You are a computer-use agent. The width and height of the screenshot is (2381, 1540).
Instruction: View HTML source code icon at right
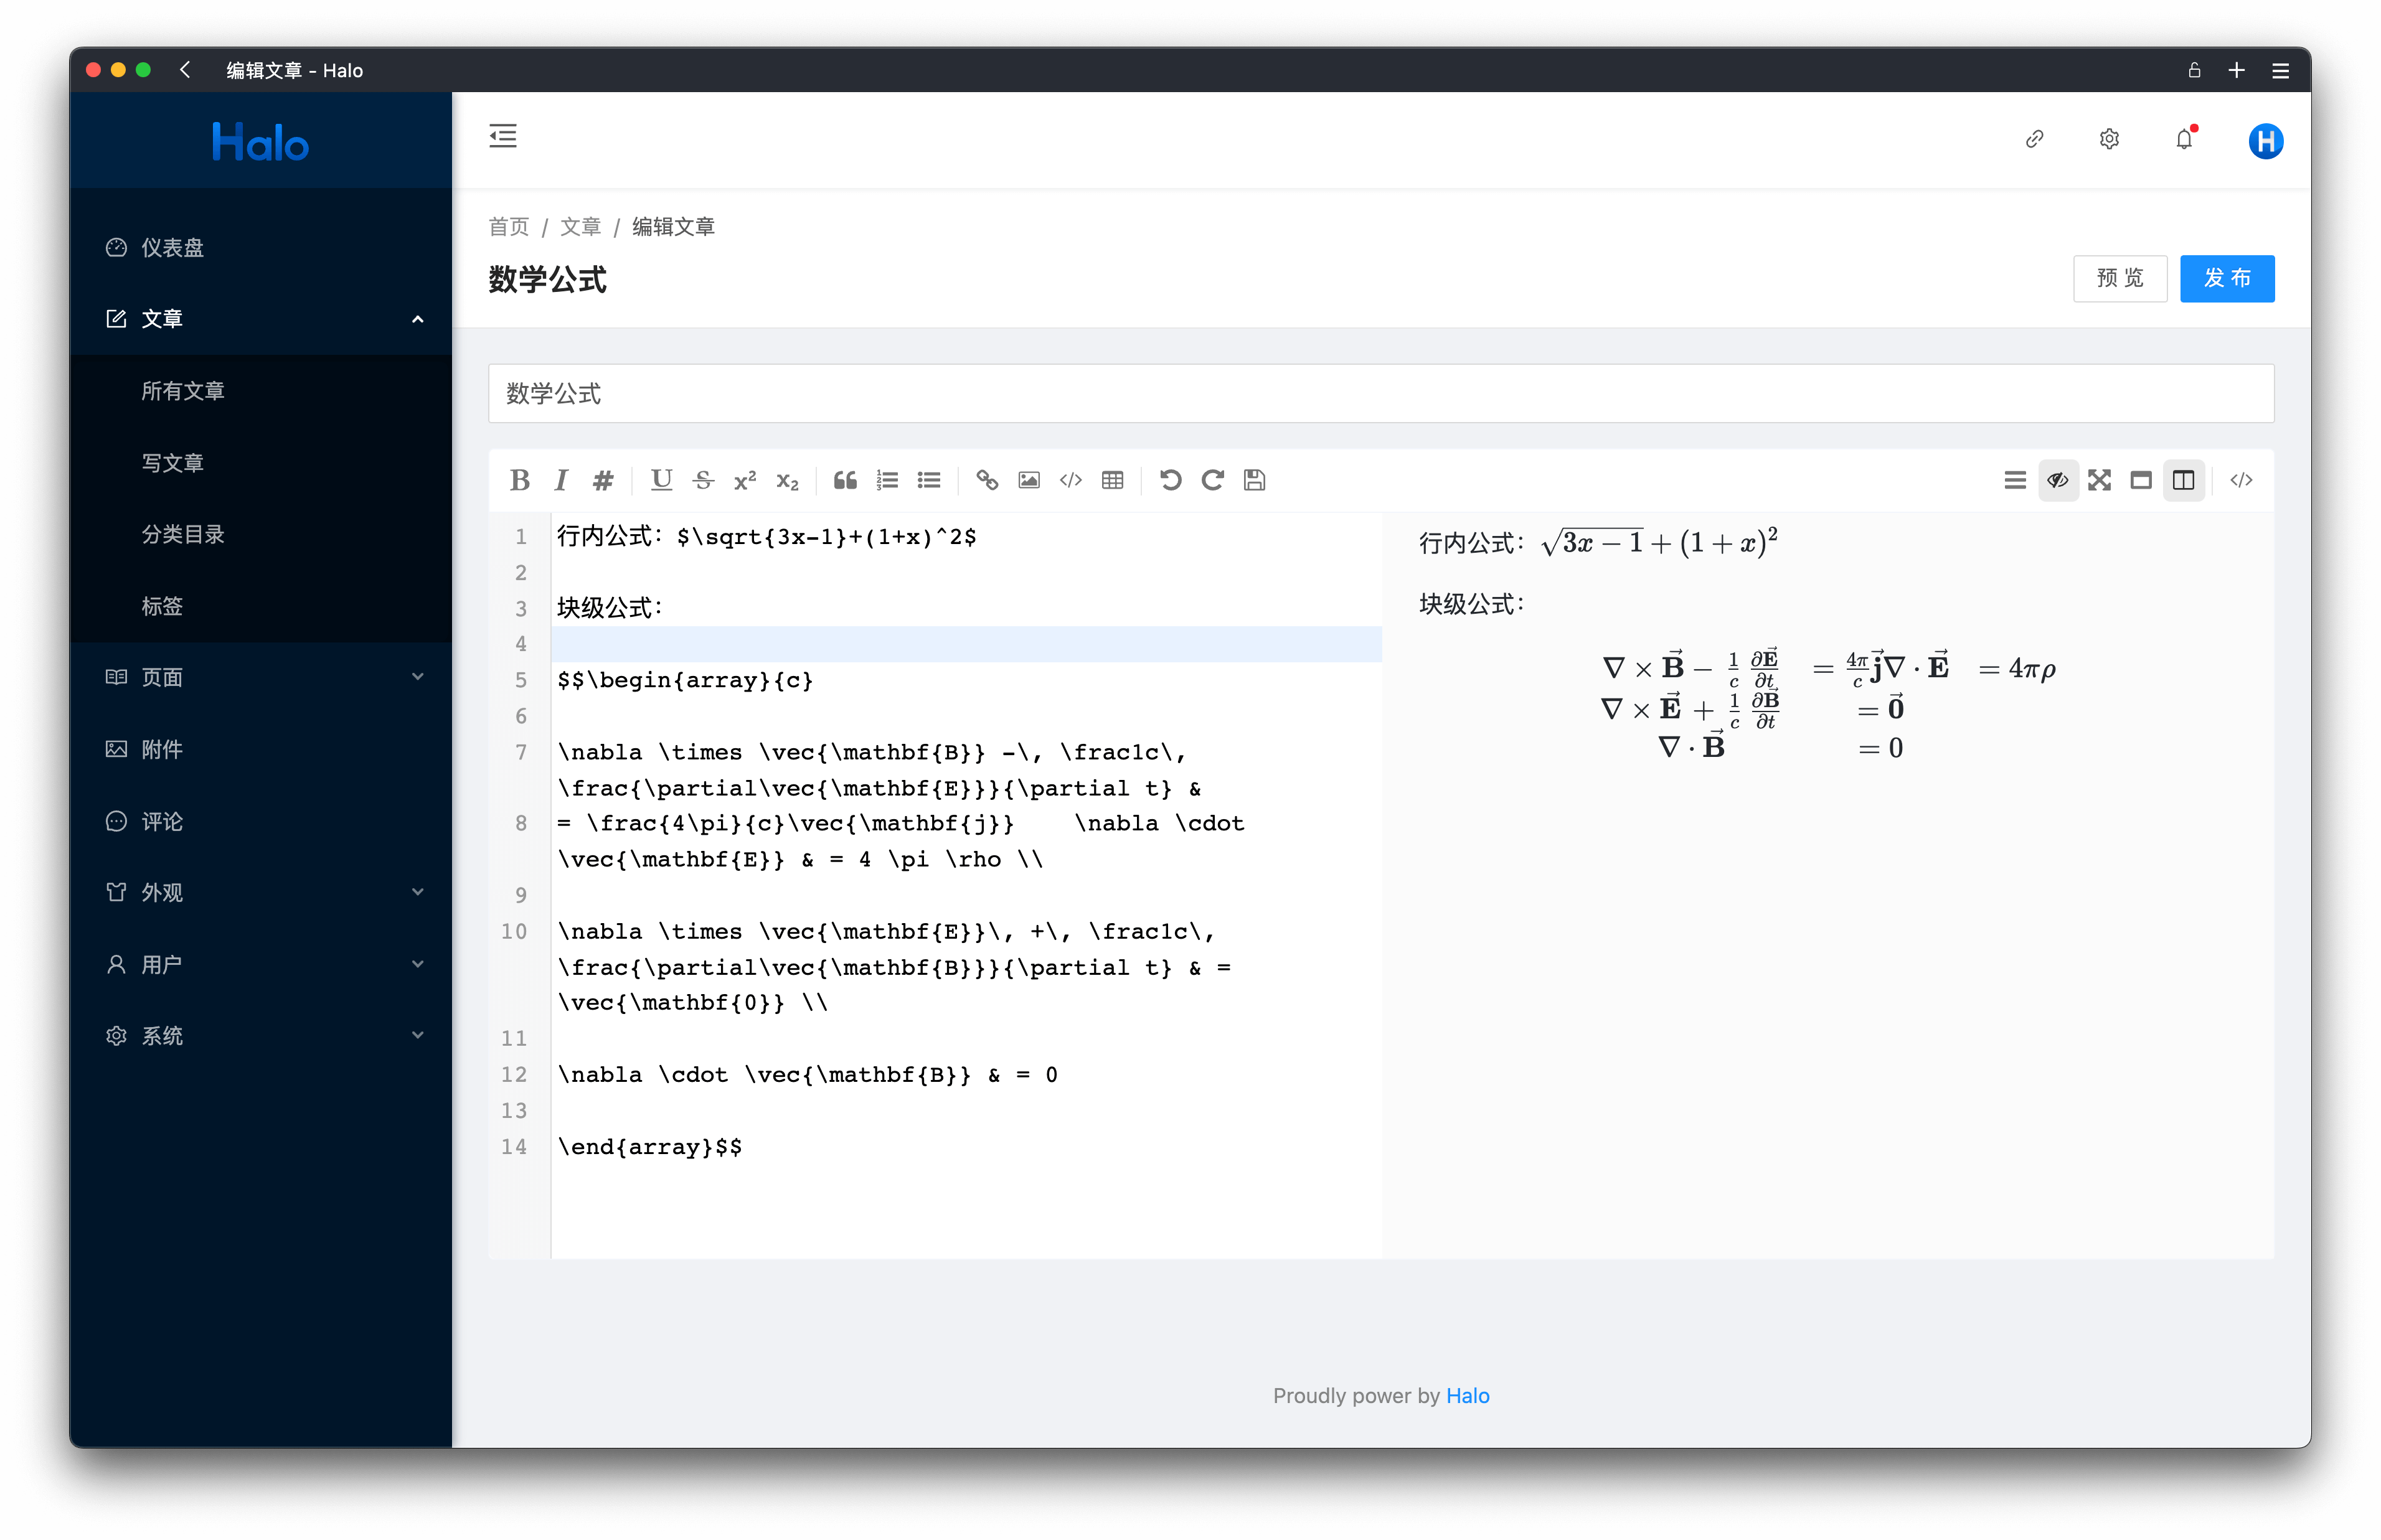[2241, 480]
